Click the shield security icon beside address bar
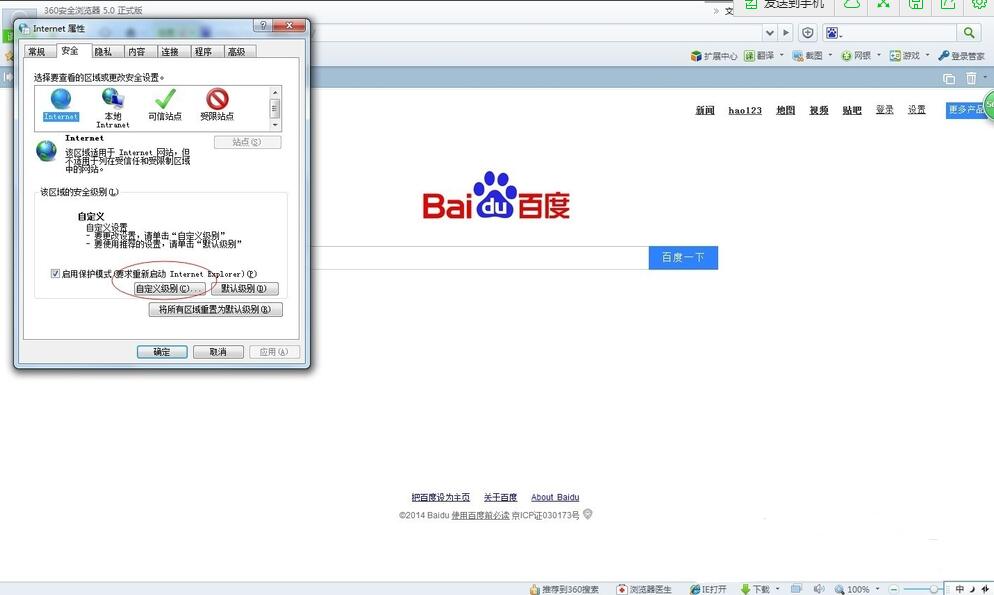The height and width of the screenshot is (595, 994). [808, 32]
